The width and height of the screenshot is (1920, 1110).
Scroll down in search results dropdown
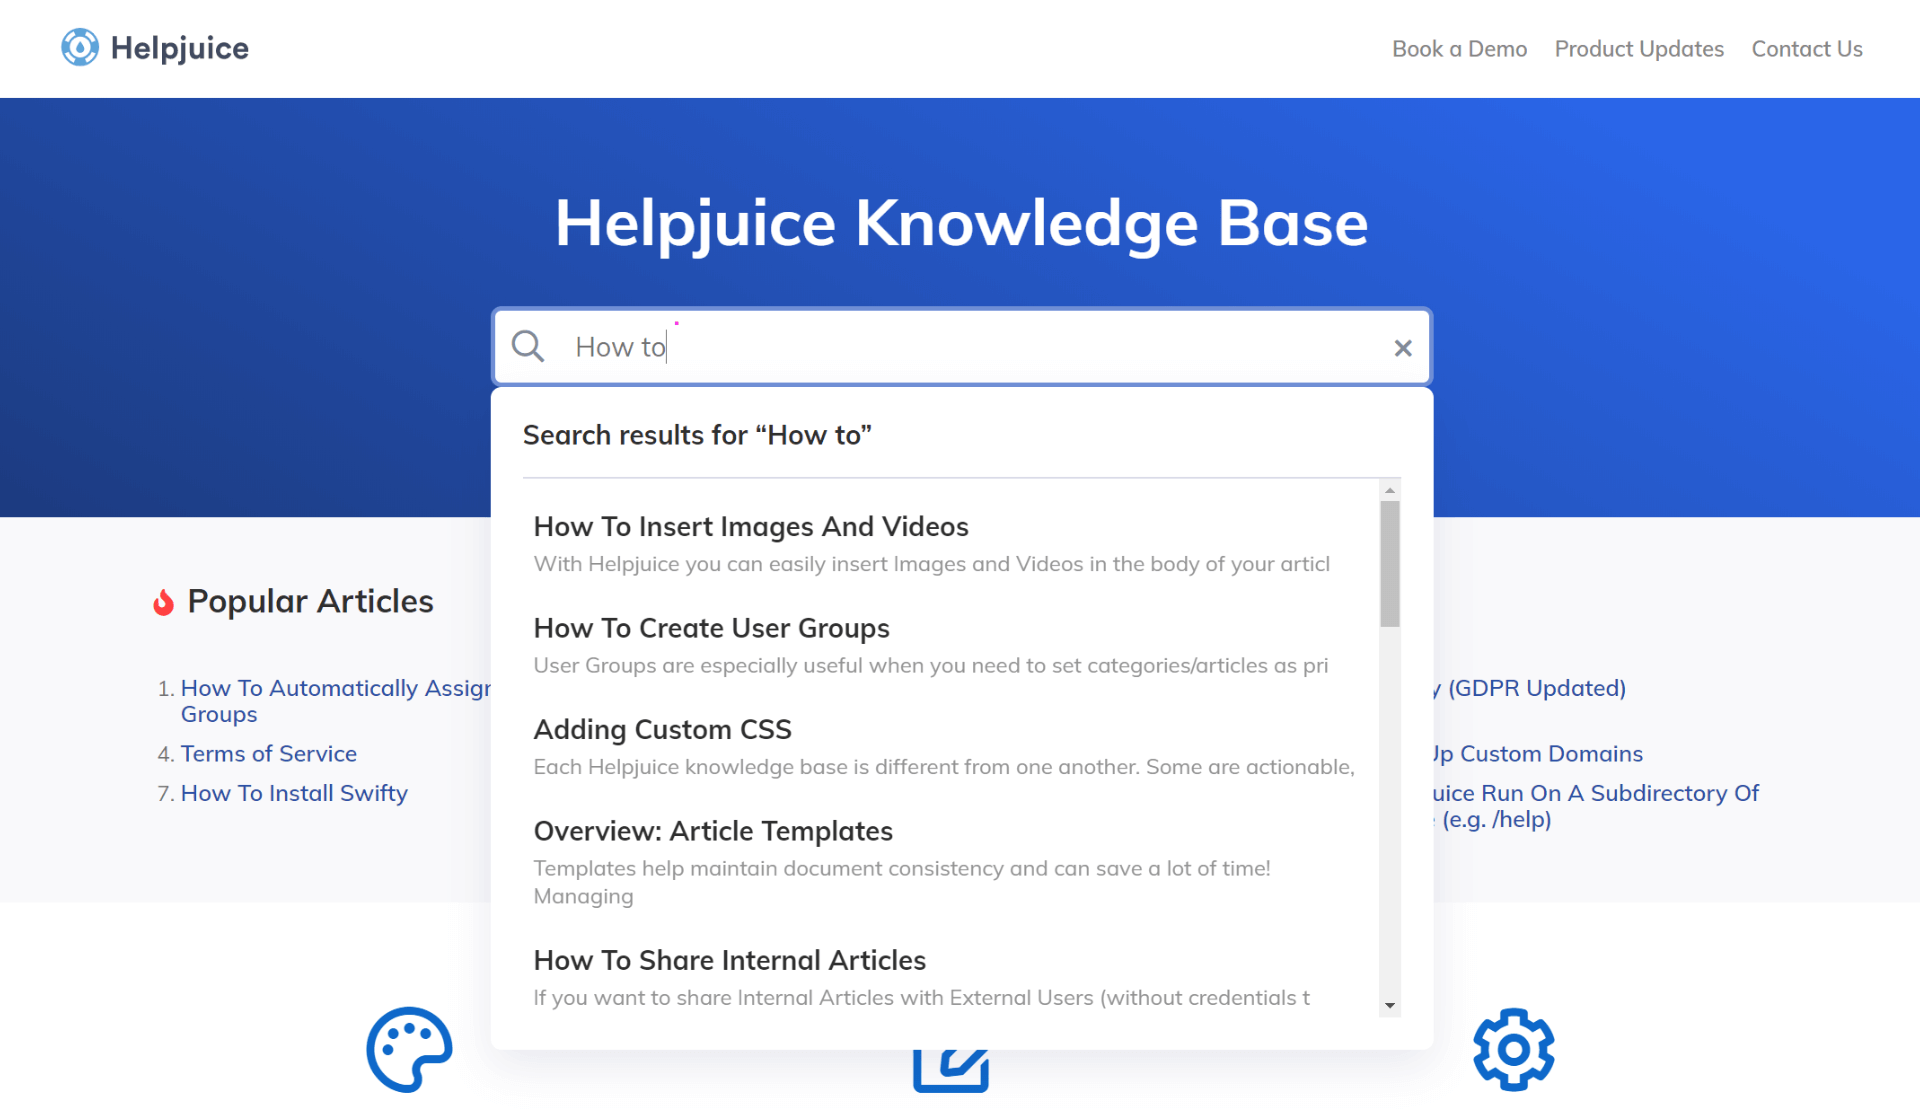pos(1391,1003)
